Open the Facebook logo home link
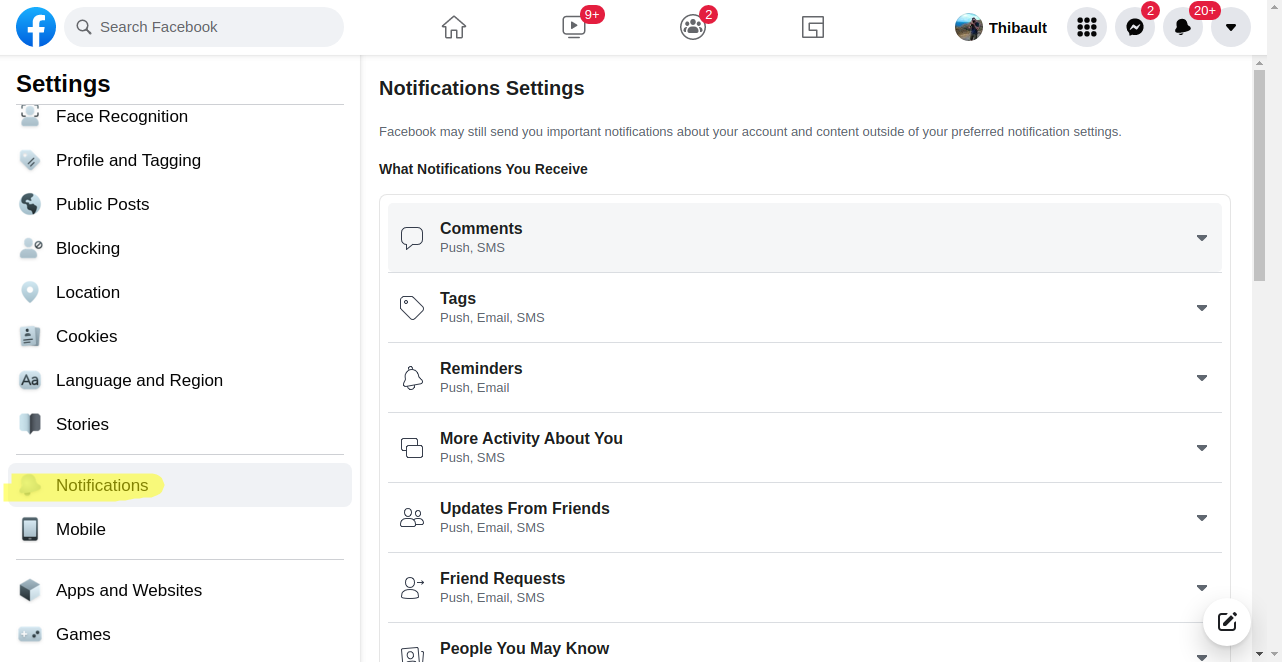1282x662 pixels. click(x=36, y=27)
